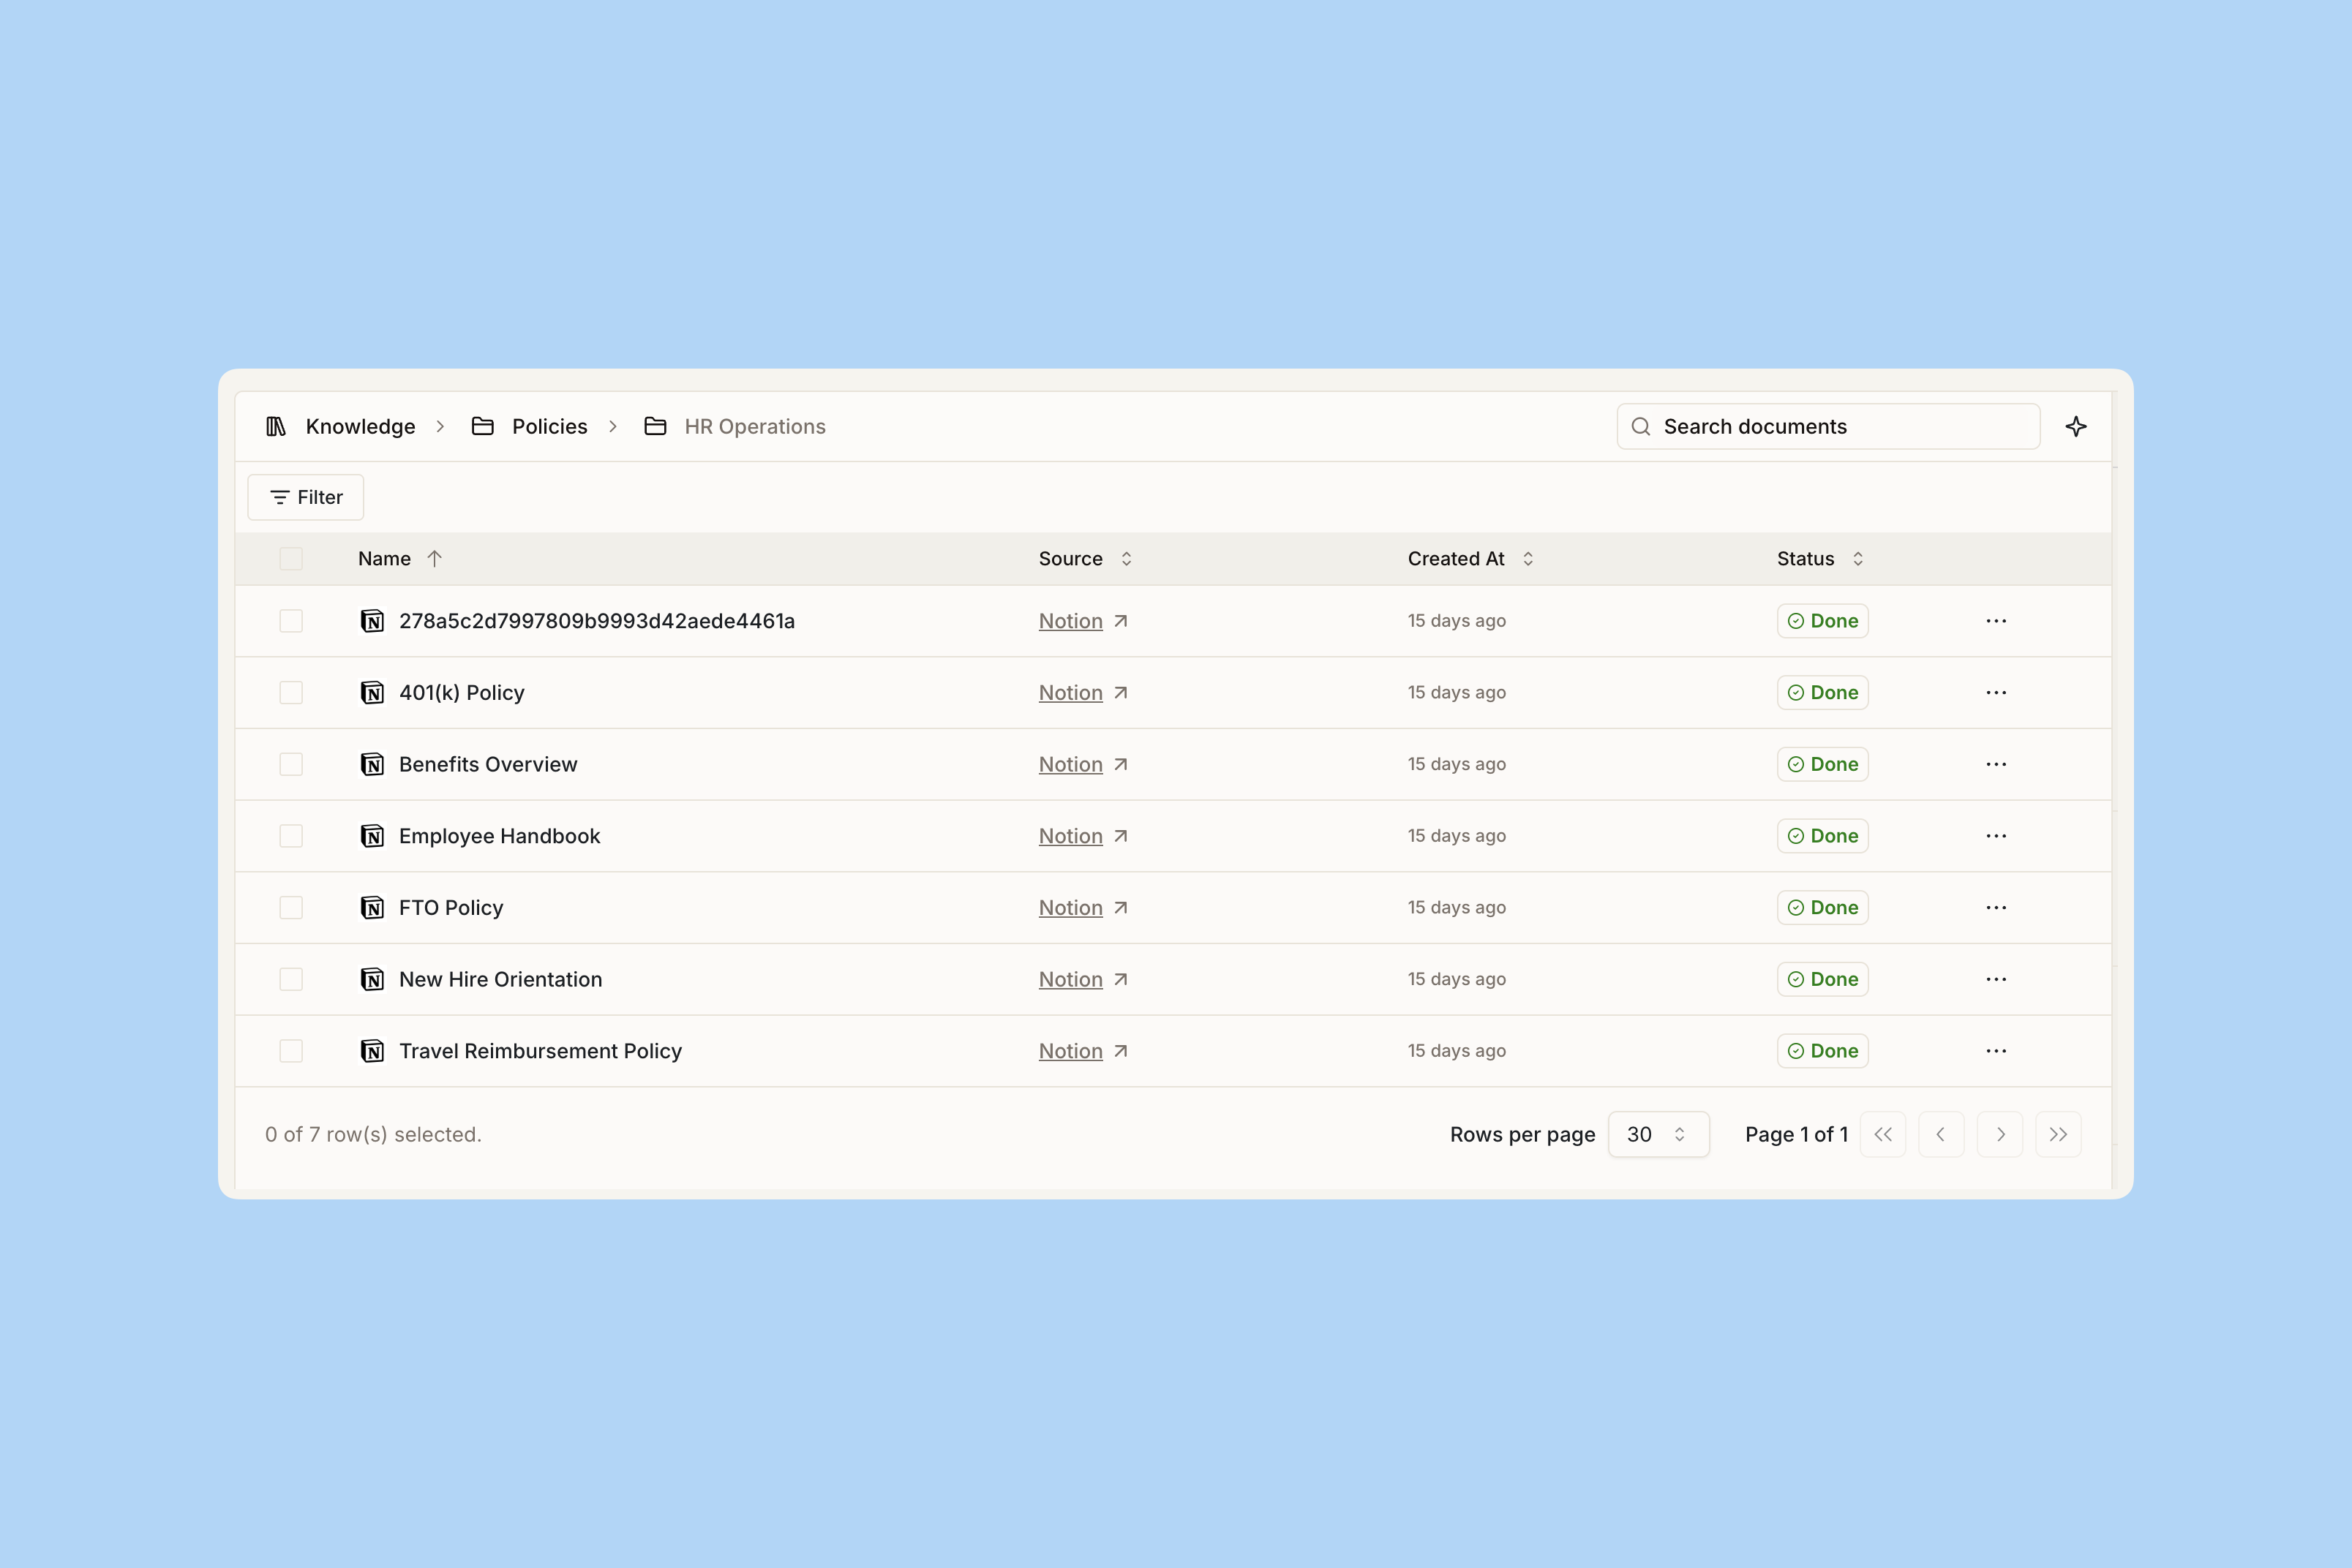Click the Knowledge library icon in breadcrumb
Image resolution: width=2352 pixels, height=1568 pixels.
[276, 427]
